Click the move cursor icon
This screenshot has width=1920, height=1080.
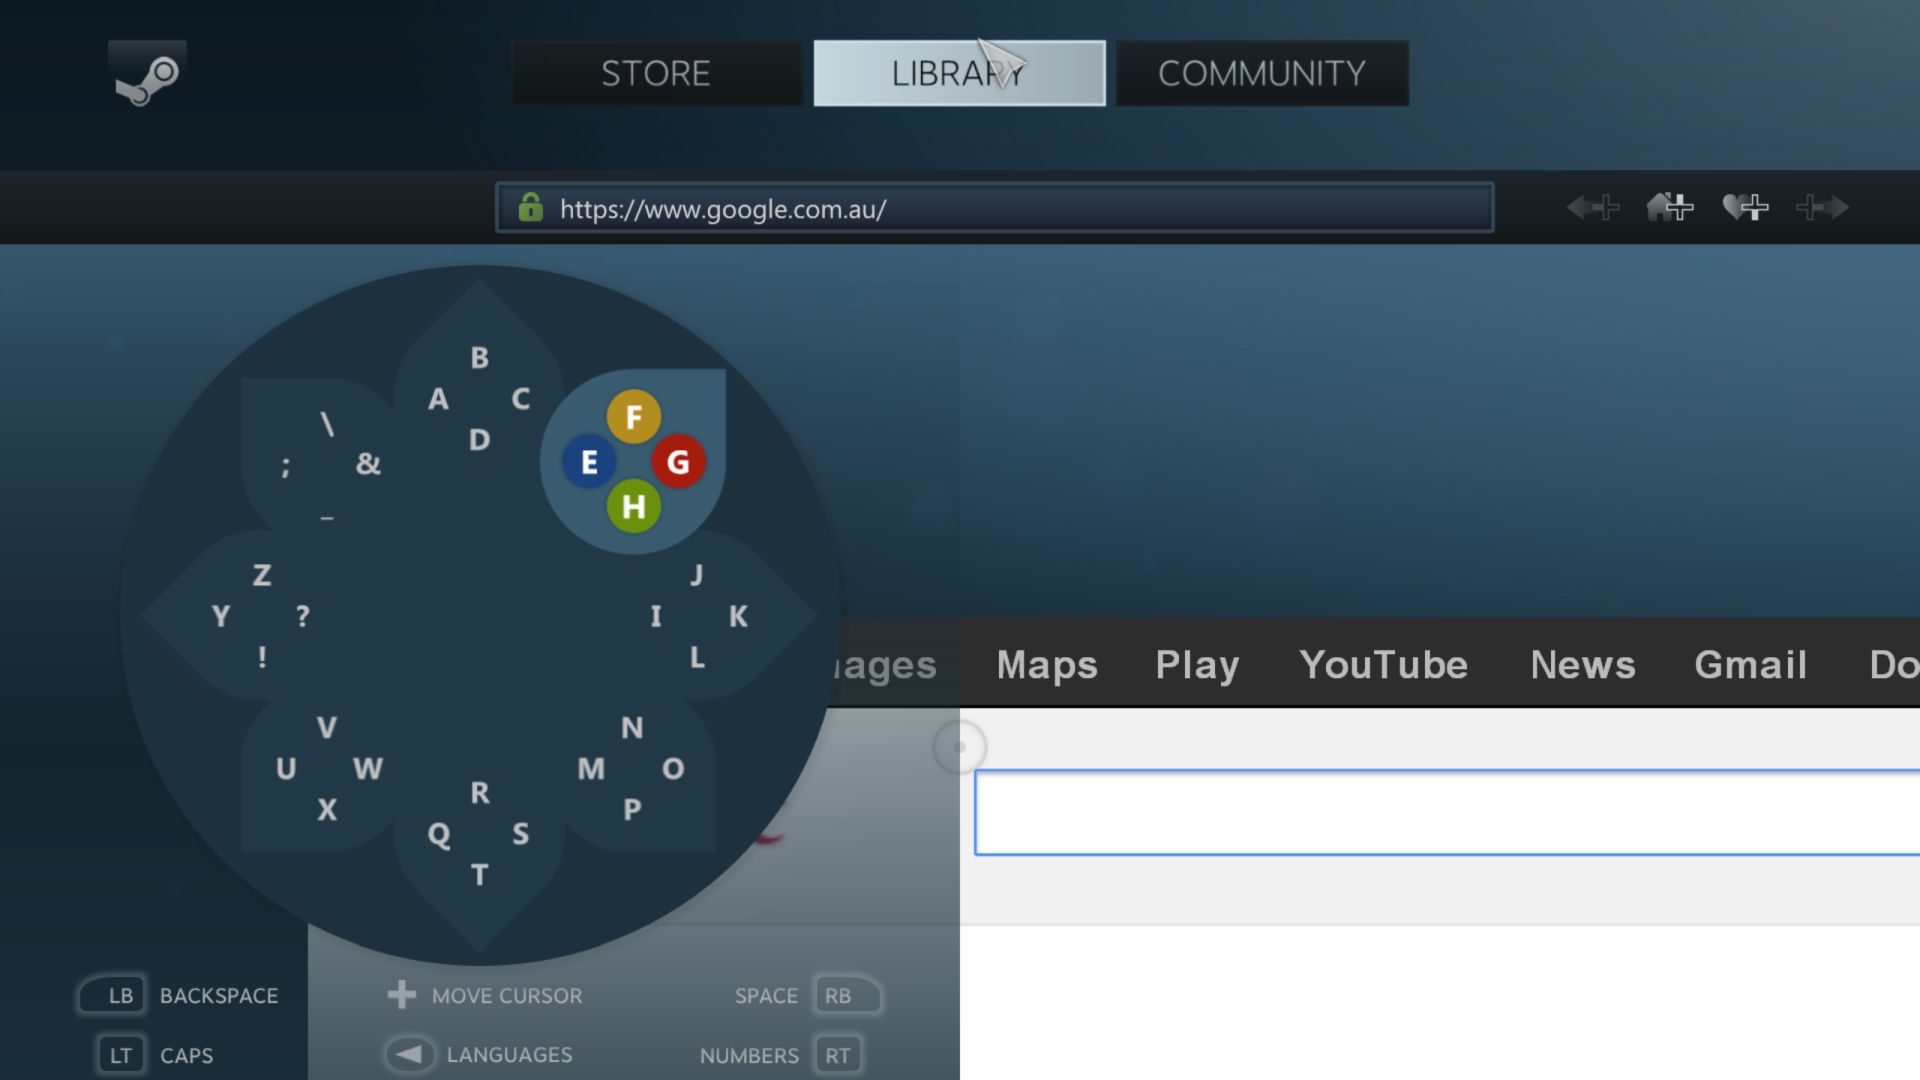click(x=398, y=996)
